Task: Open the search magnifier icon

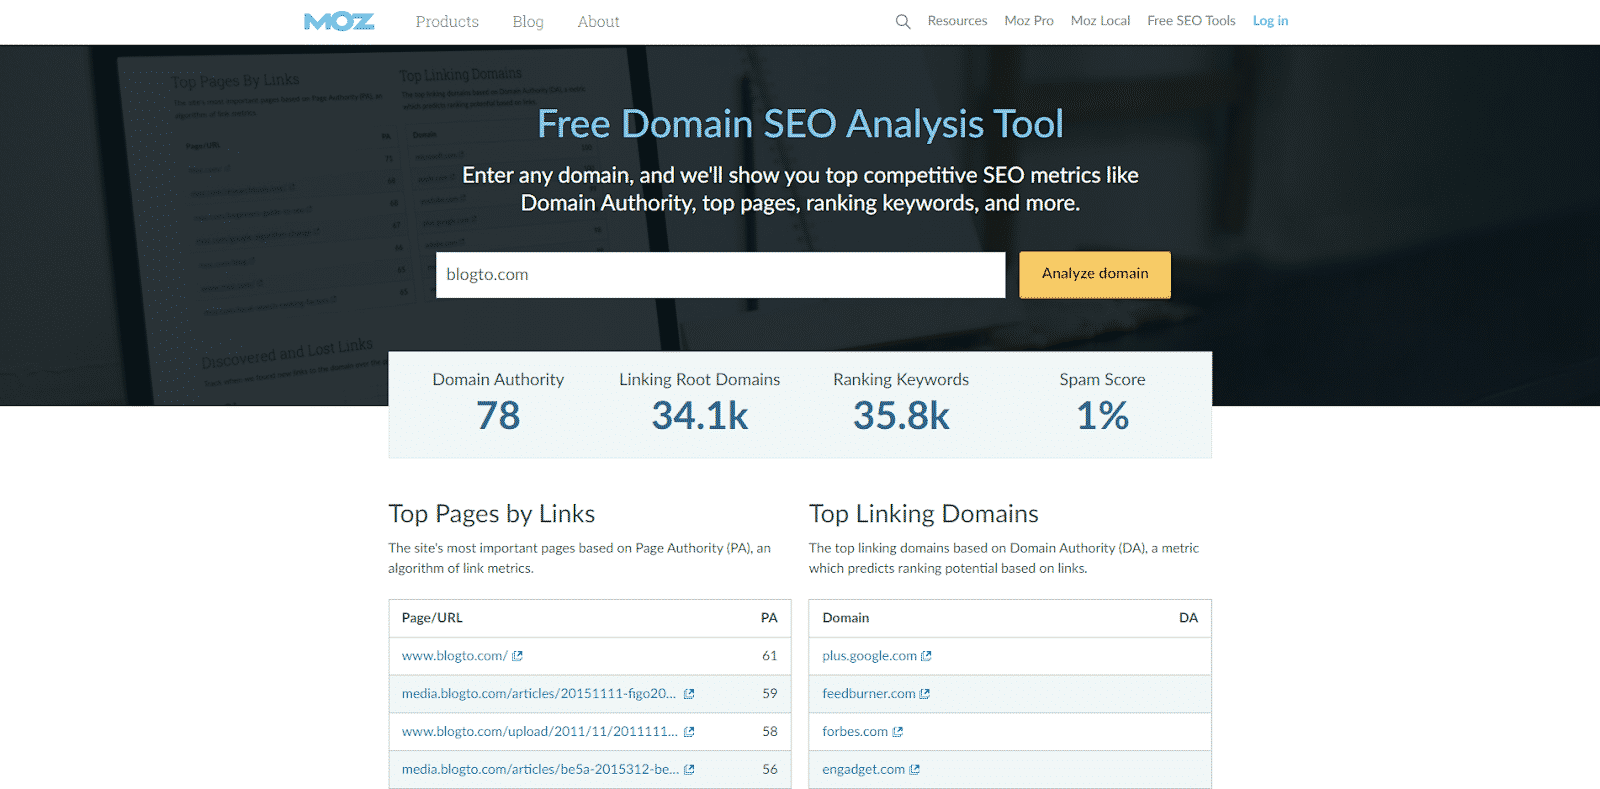Action: point(903,21)
